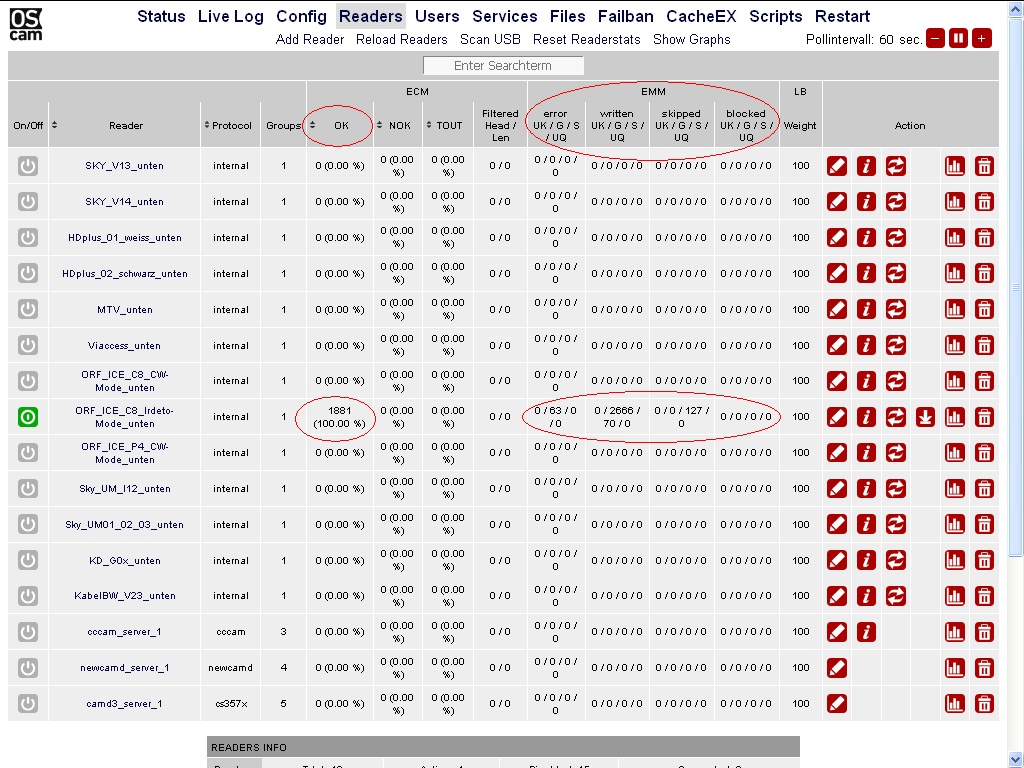Screen dimensions: 1024x768
Task: Click the Add Reader link
Action: [x=310, y=40]
